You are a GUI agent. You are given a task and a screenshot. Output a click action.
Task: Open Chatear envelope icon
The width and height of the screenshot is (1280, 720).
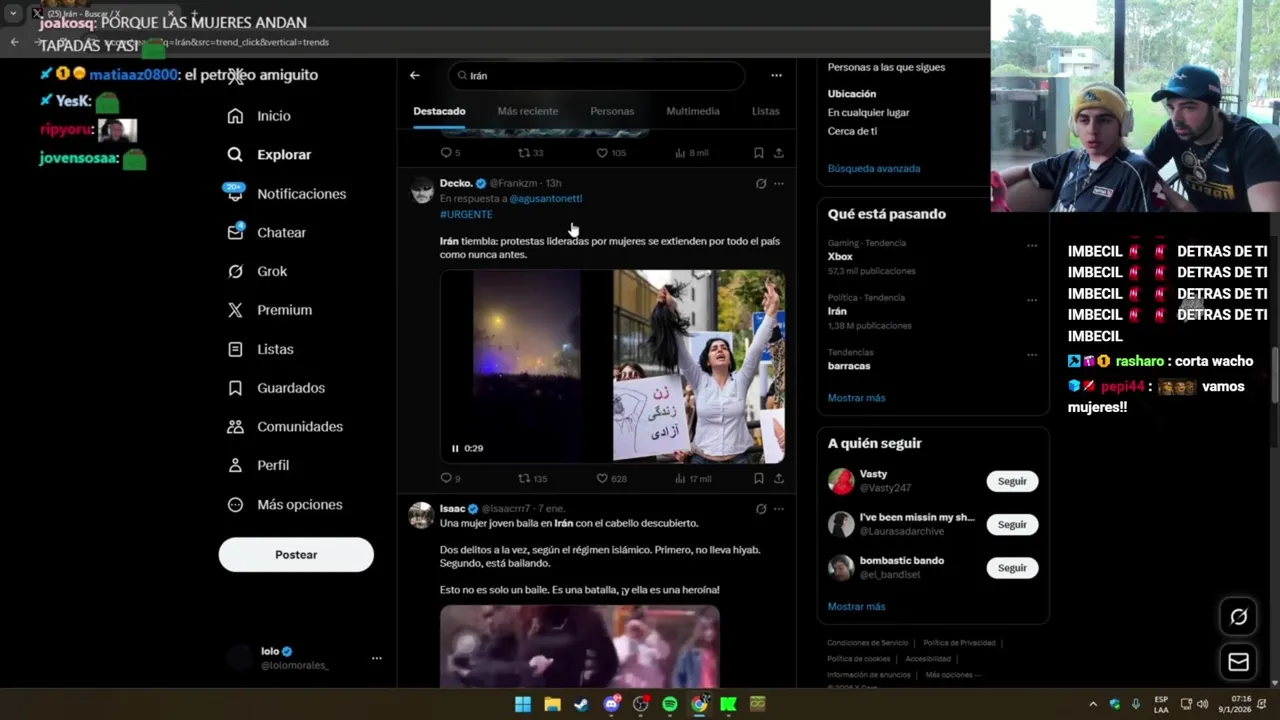(x=235, y=232)
